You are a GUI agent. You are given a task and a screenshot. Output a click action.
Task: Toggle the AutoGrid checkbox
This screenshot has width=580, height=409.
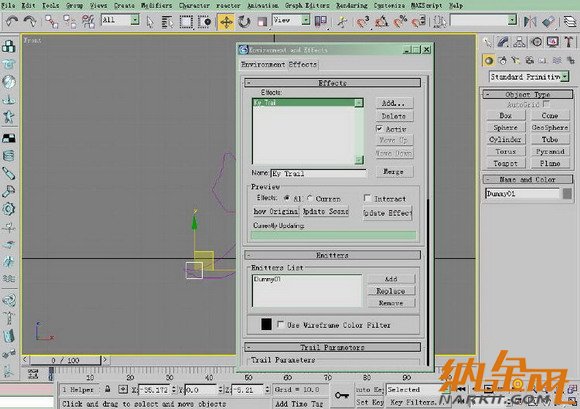546,104
